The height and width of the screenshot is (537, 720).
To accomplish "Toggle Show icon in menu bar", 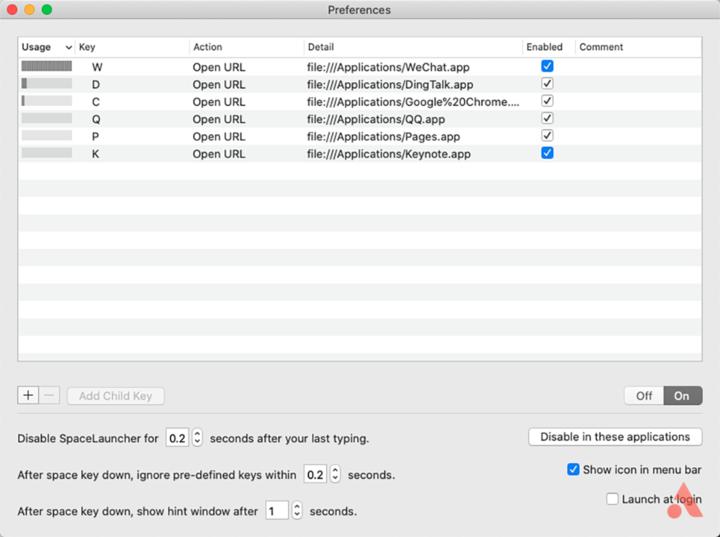I will (x=574, y=469).
